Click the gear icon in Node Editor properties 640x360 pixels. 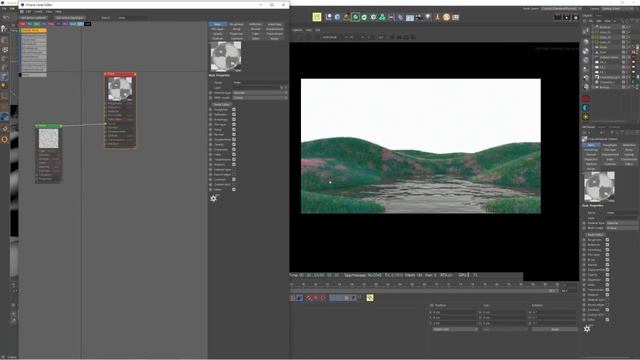tap(213, 198)
